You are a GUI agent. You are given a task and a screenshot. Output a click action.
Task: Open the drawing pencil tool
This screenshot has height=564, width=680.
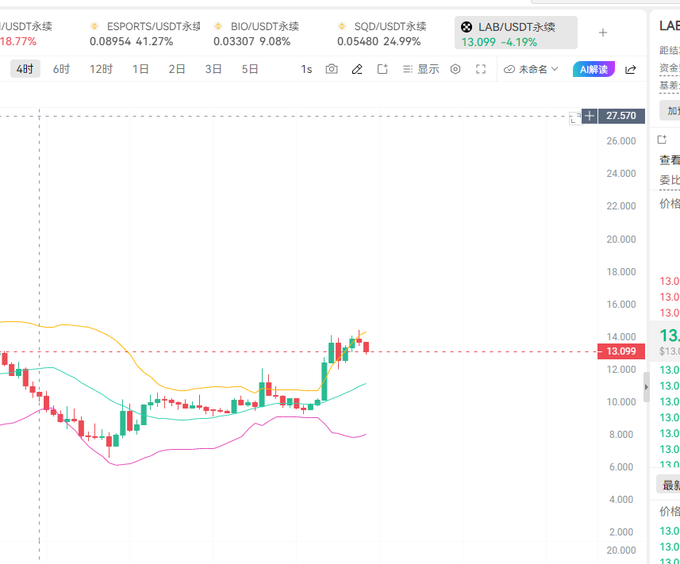click(357, 69)
